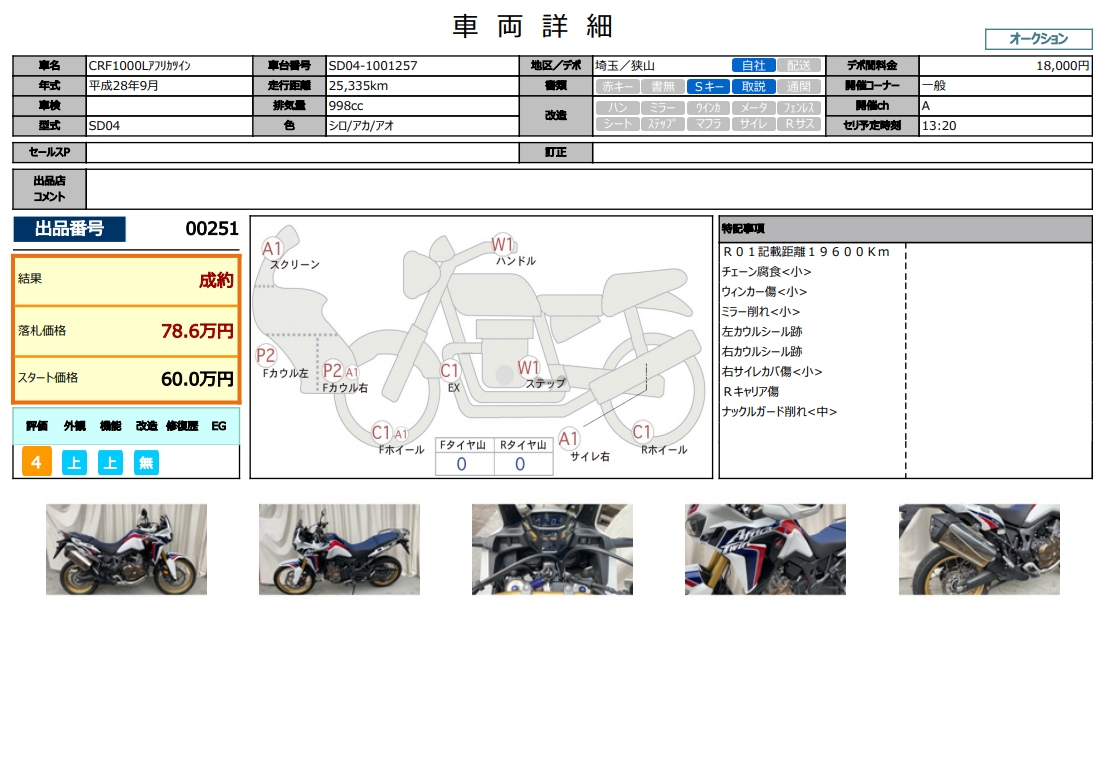
Task: Select the 型式 value SD04
Action: tap(104, 125)
